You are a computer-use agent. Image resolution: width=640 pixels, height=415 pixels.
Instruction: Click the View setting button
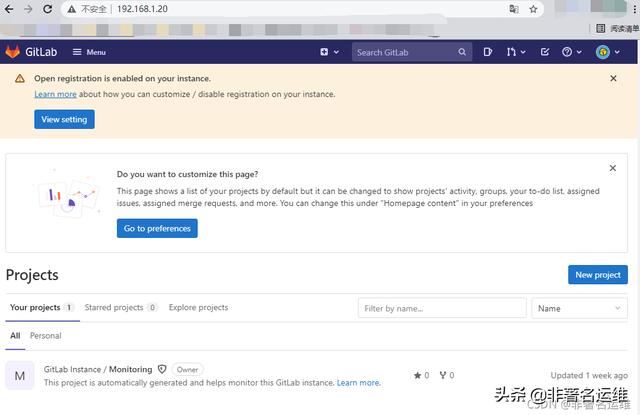[x=64, y=119]
